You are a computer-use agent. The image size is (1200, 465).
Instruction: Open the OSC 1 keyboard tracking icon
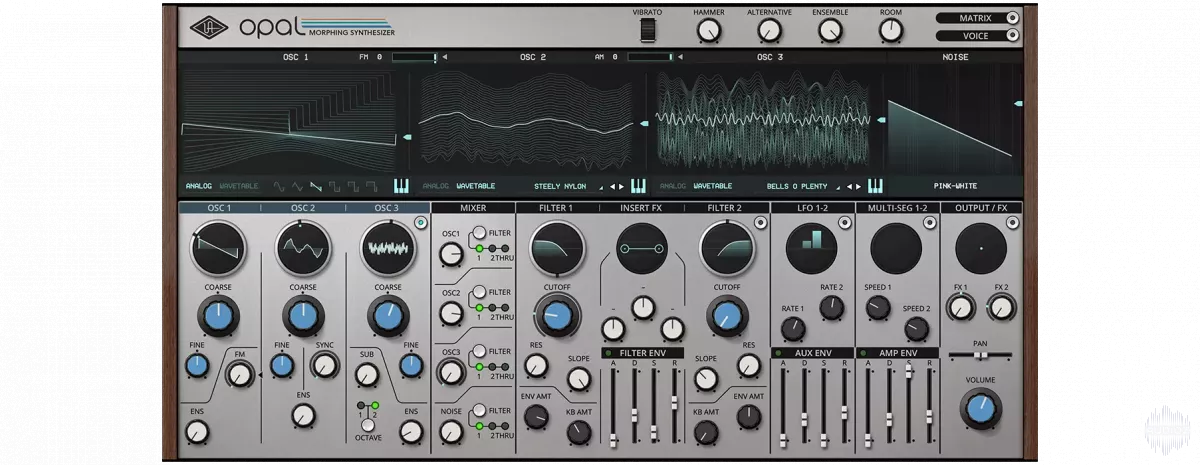click(402, 186)
